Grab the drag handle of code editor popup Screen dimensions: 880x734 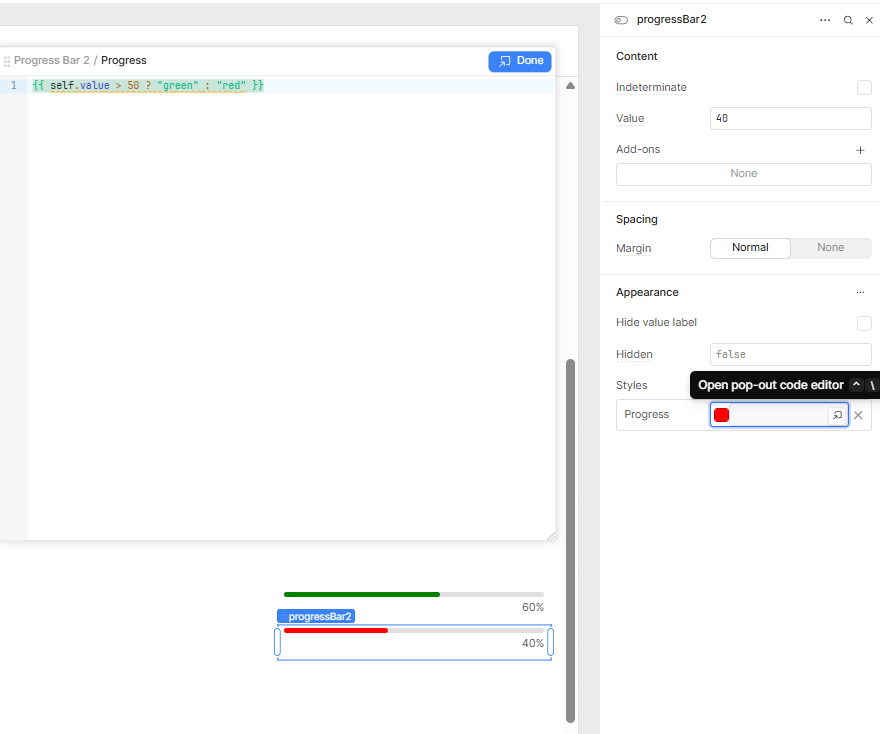pos(7,61)
